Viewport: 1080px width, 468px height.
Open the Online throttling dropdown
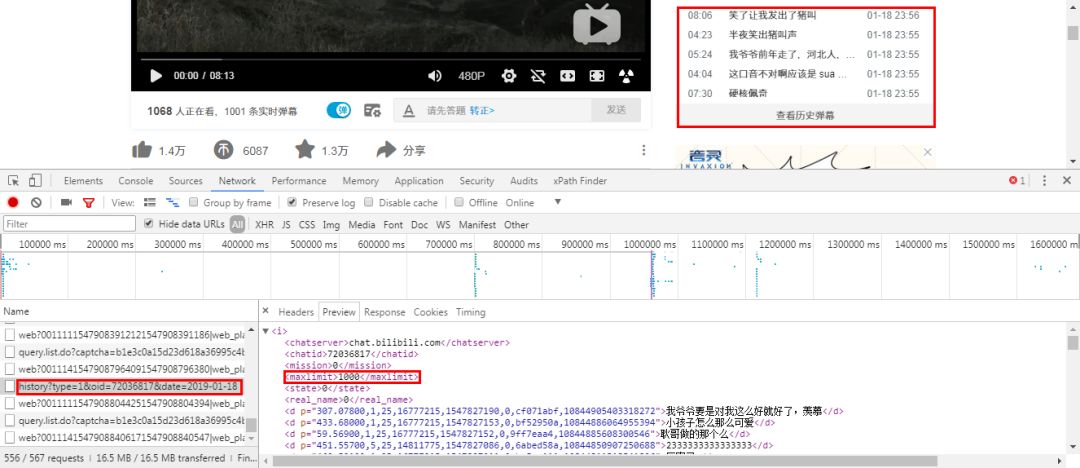[x=558, y=203]
